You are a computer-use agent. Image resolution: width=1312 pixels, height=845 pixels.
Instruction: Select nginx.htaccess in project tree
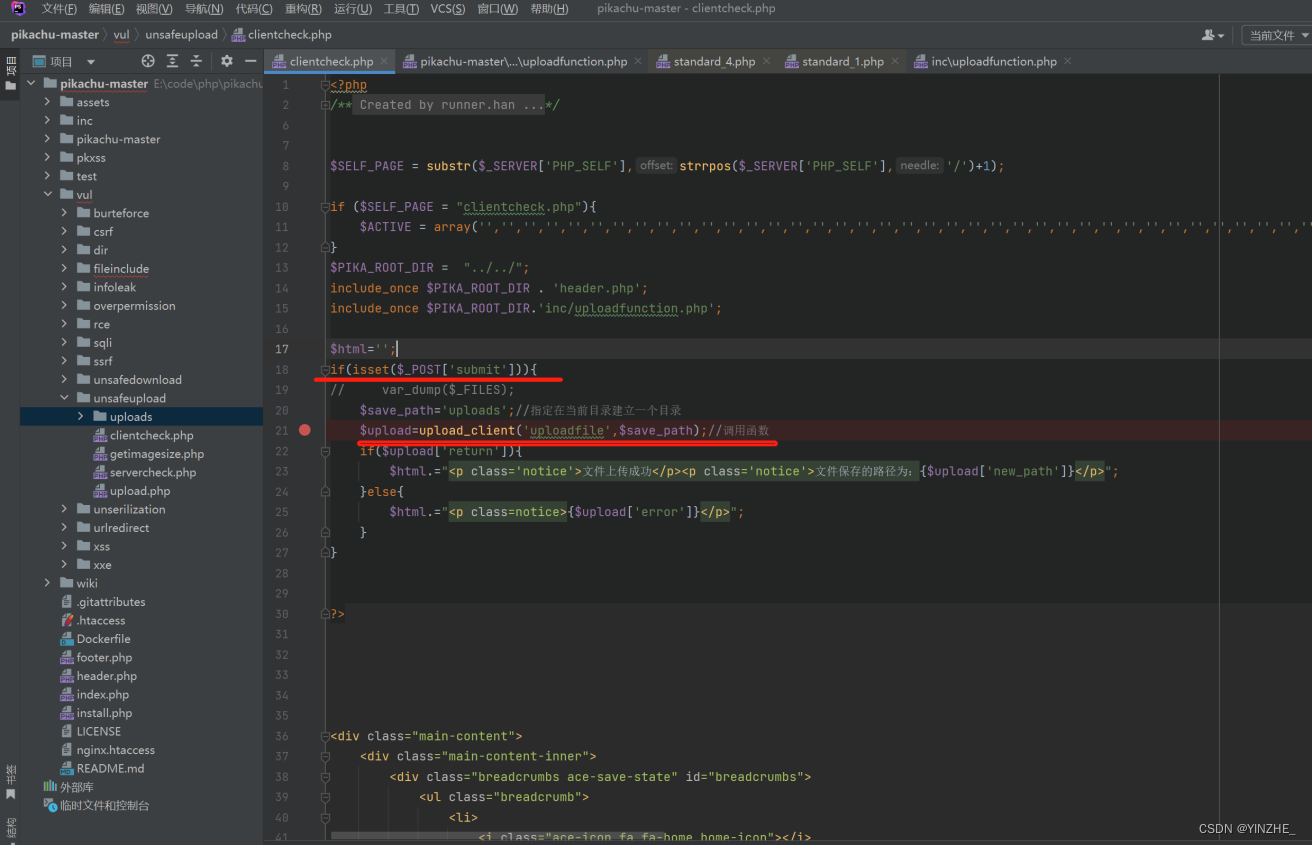(x=115, y=750)
